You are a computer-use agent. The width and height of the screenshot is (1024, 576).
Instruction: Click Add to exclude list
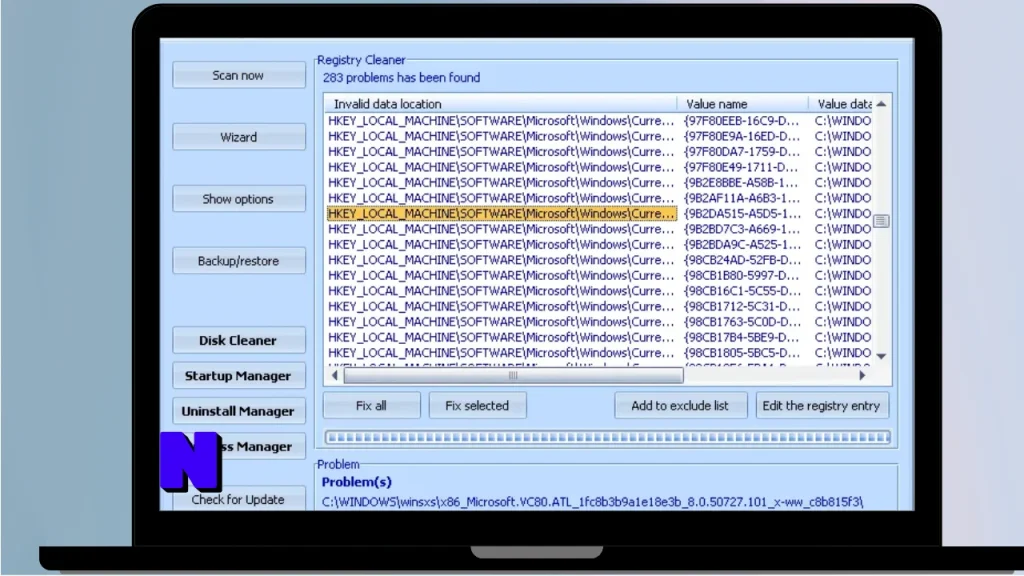[680, 406]
